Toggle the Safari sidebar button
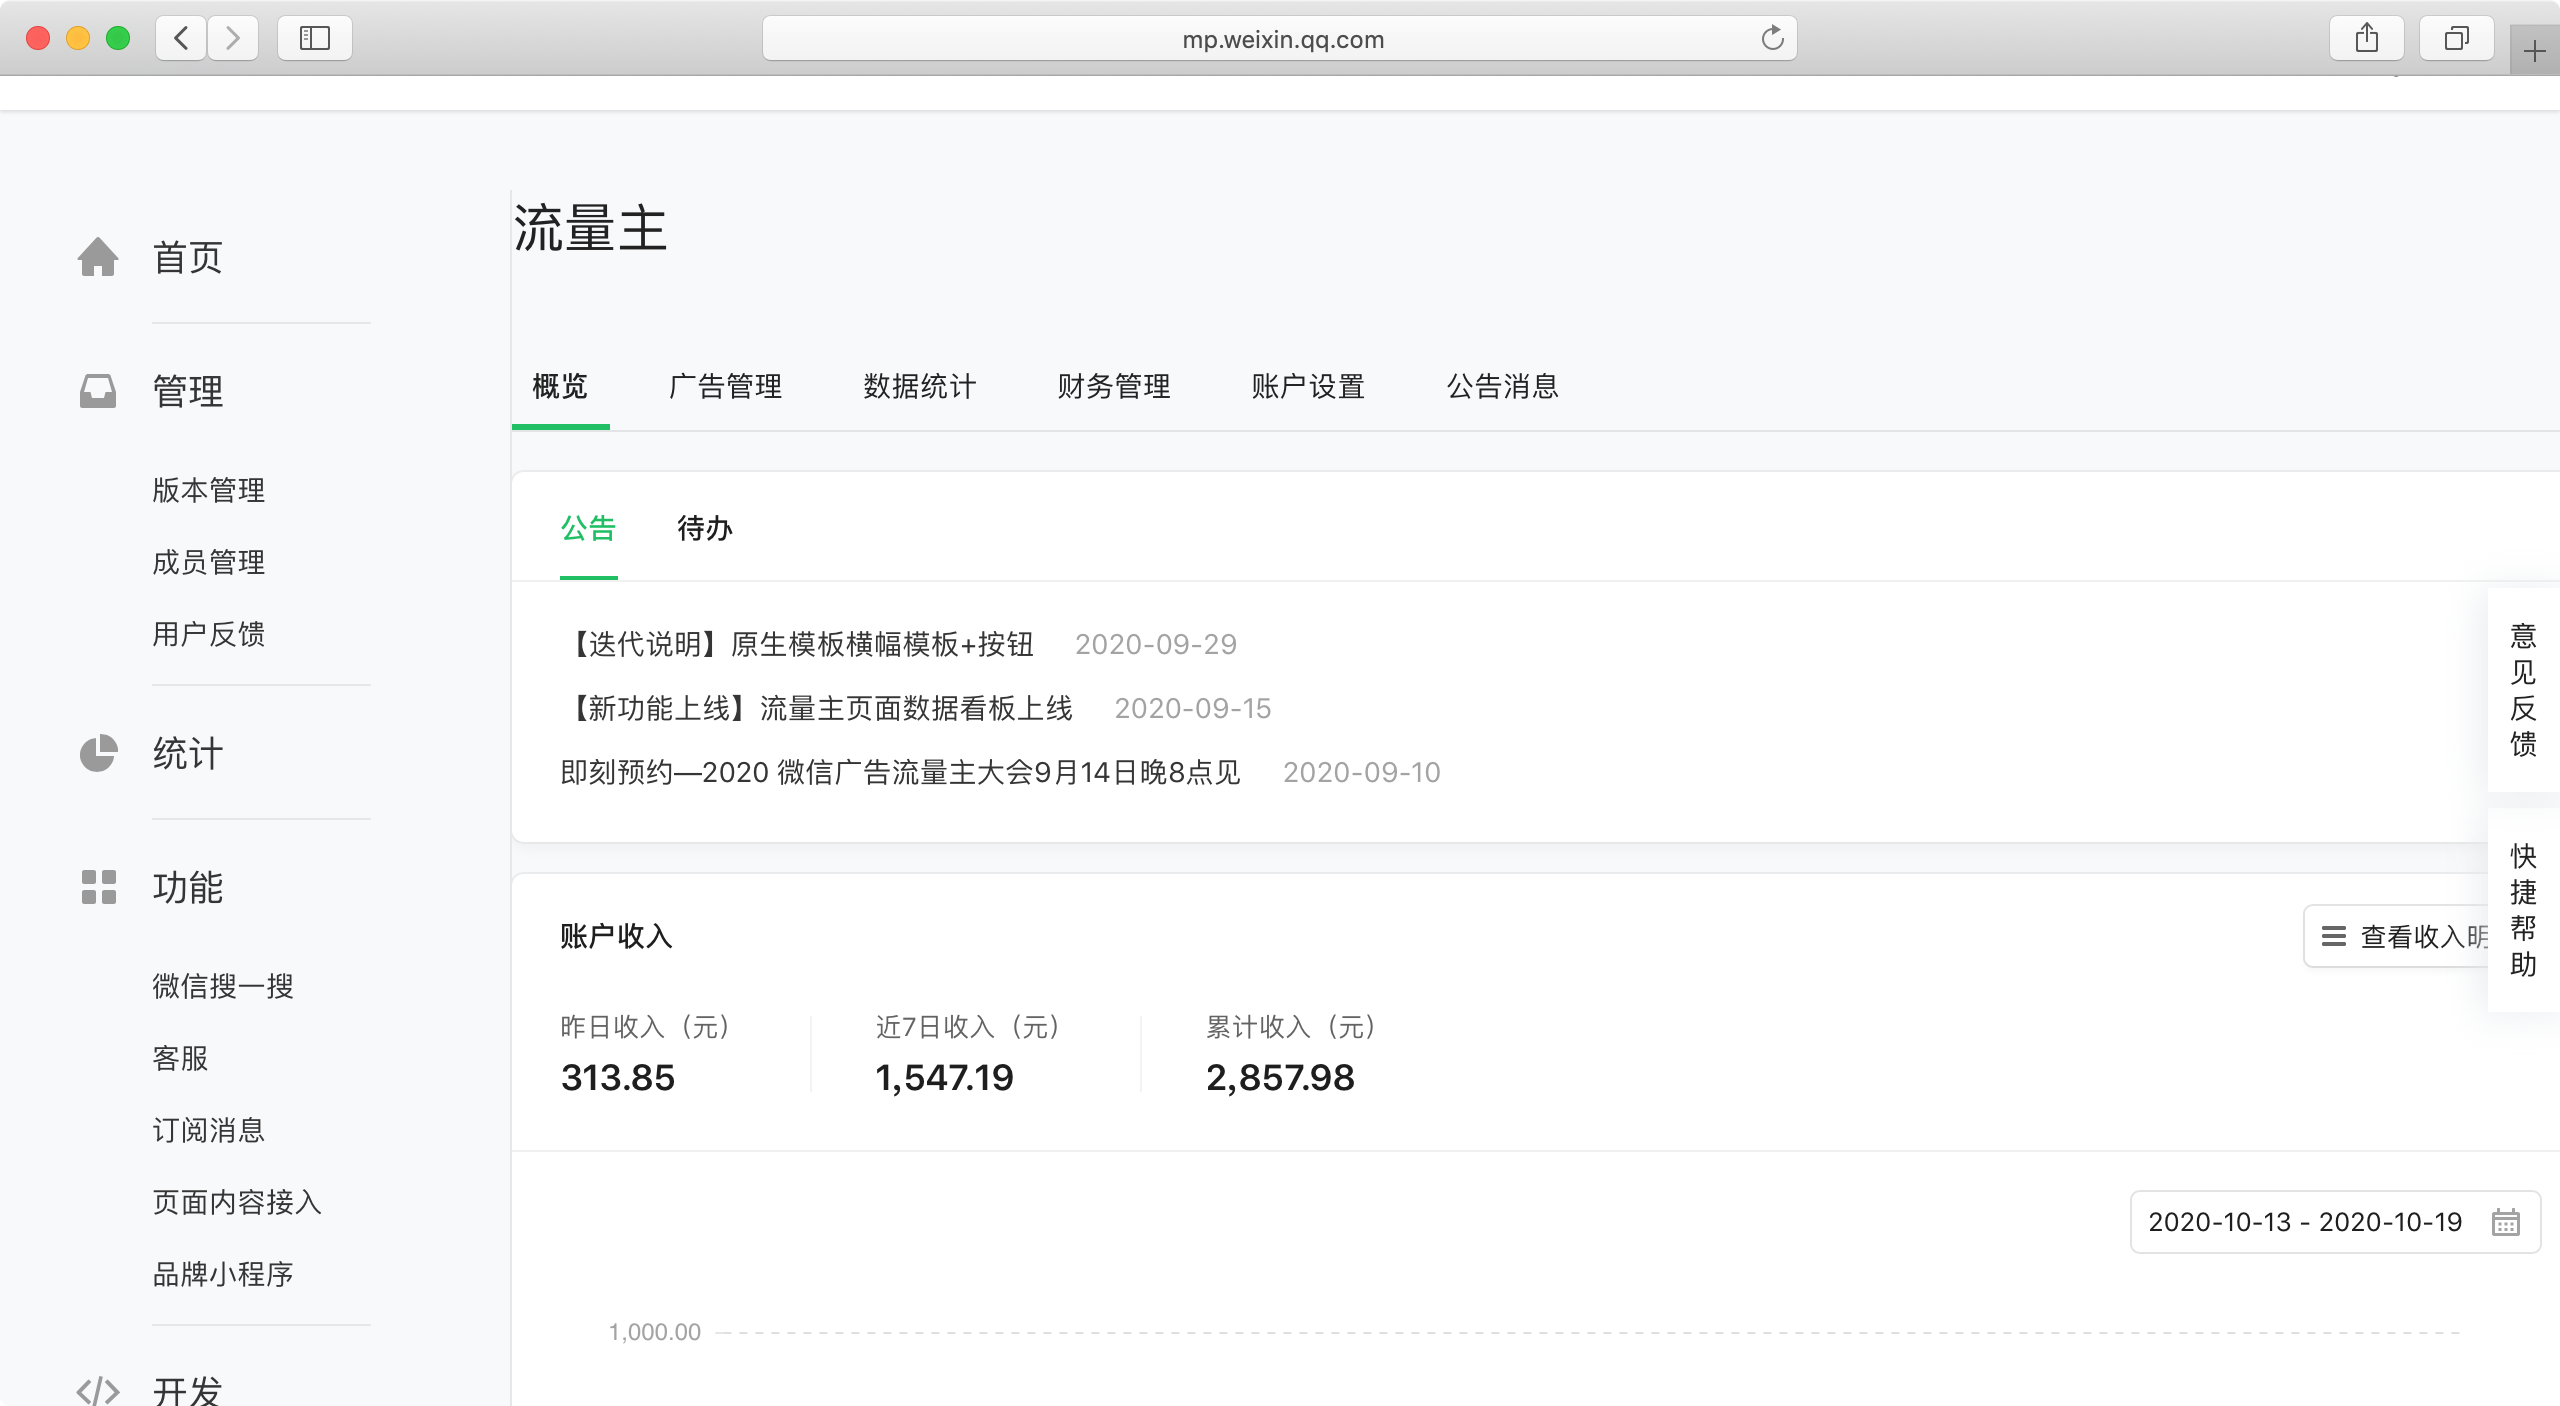Image resolution: width=2560 pixels, height=1406 pixels. pos(315,39)
